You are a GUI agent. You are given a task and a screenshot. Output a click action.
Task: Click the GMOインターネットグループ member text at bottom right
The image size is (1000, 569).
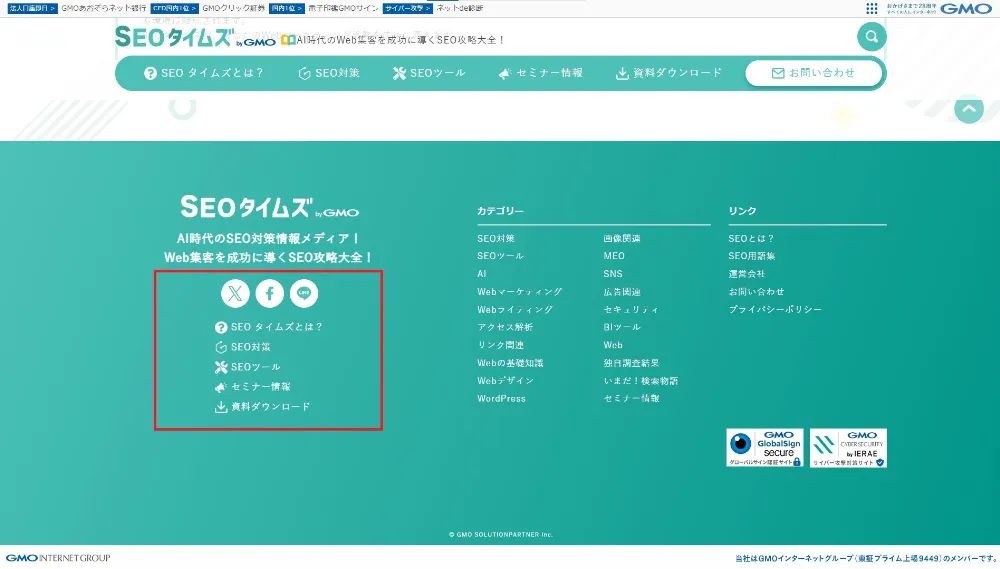pos(865,559)
